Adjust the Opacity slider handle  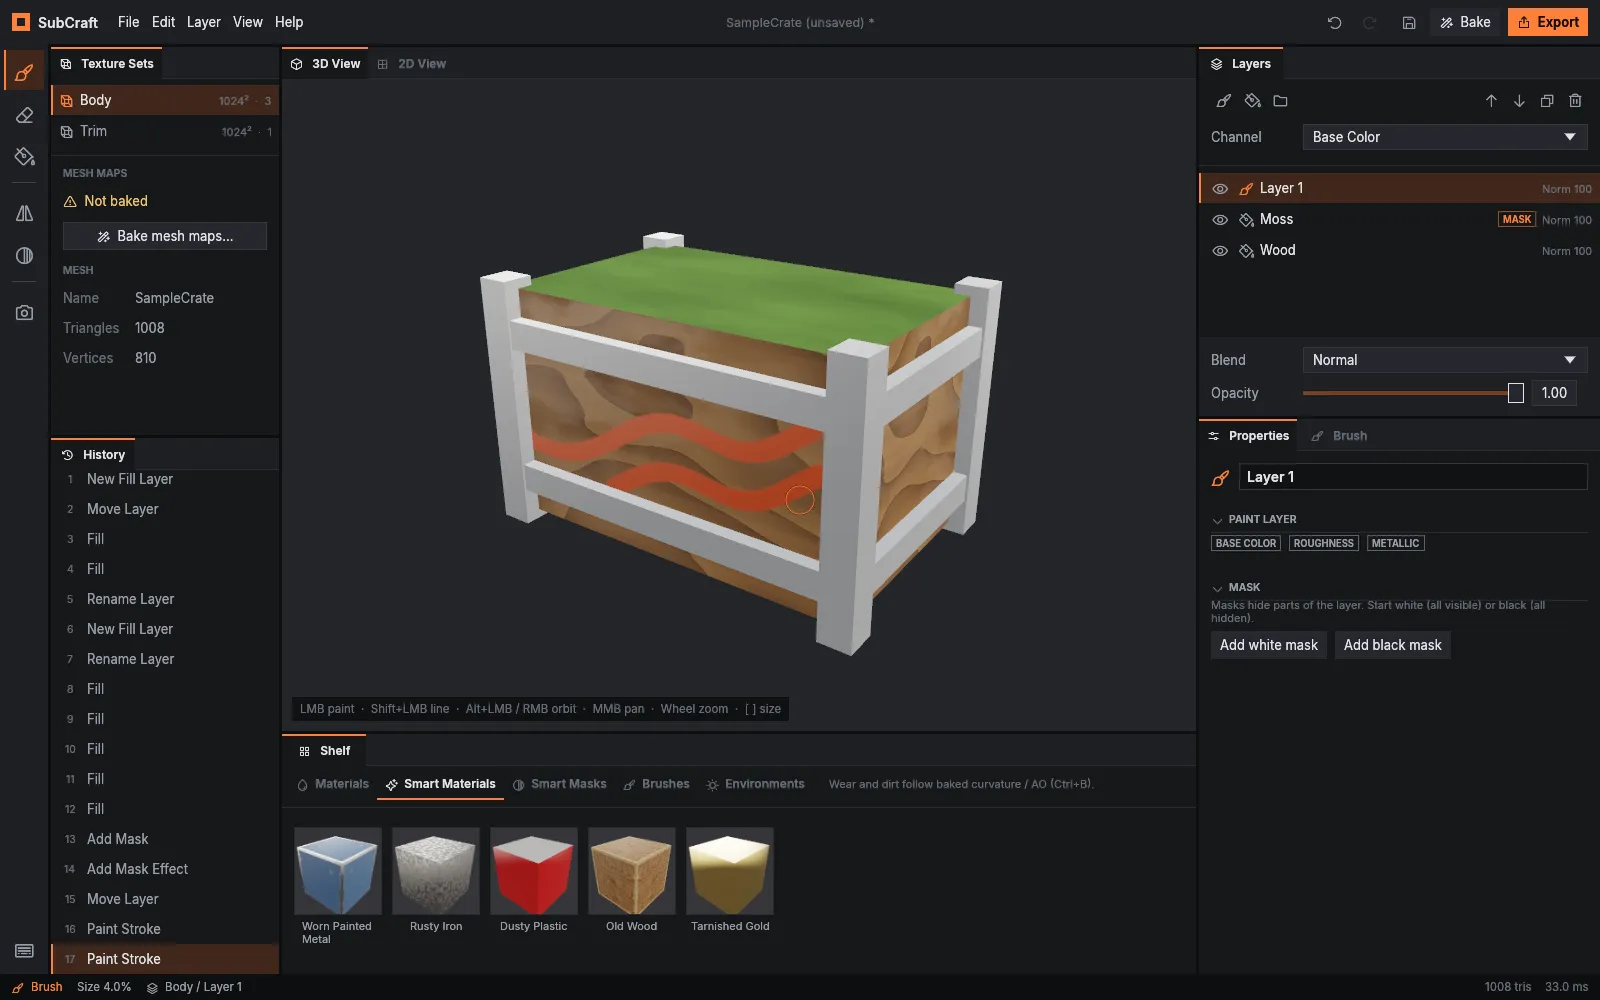1516,393
